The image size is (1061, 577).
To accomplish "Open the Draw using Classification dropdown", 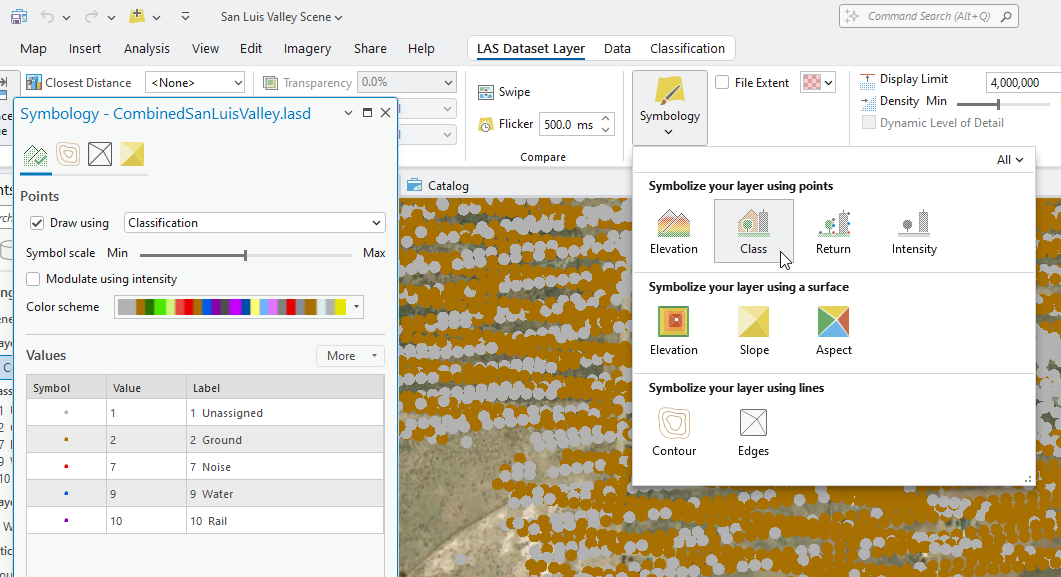I will (254, 223).
